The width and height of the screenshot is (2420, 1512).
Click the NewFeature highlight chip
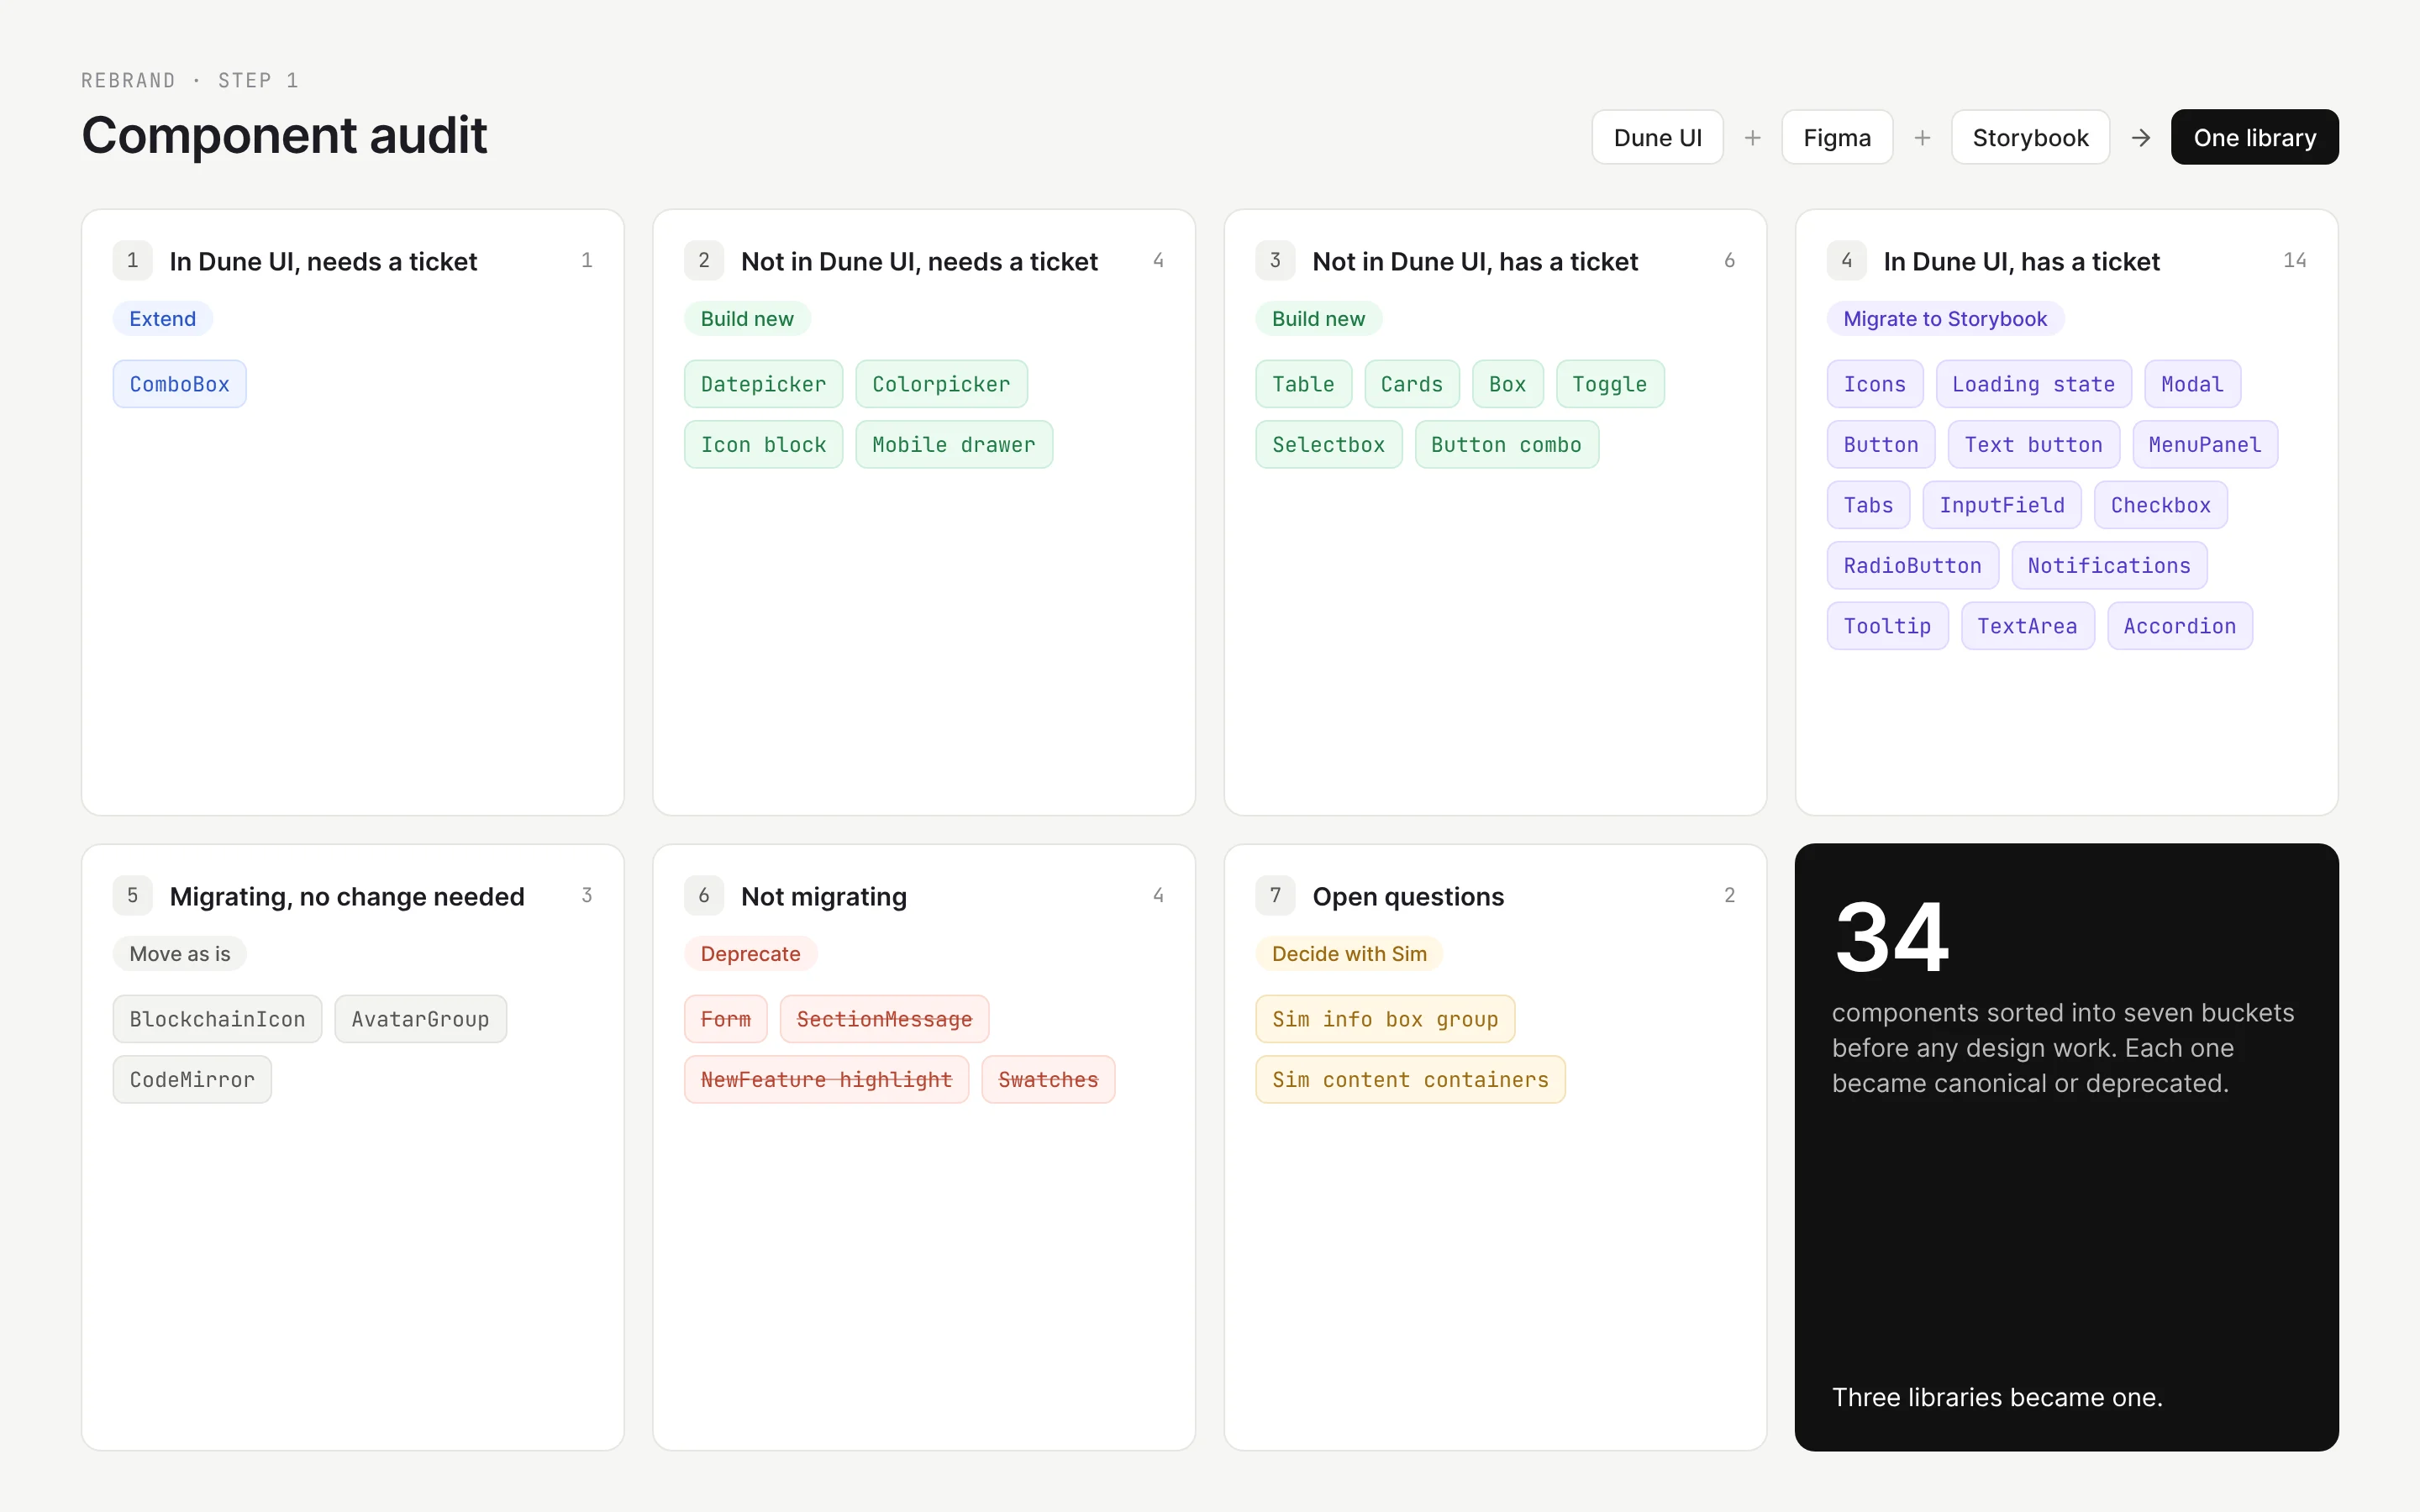coord(827,1080)
